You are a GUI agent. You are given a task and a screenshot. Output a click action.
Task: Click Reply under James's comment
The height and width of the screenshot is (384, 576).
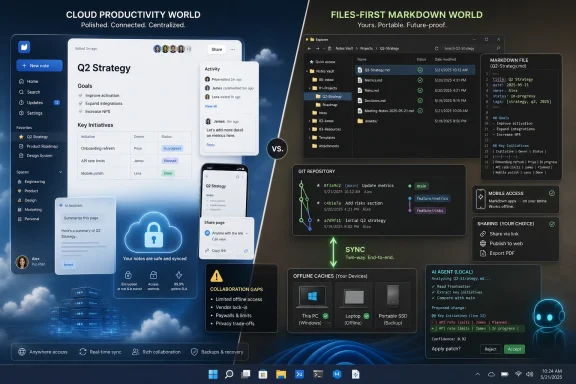tap(210, 145)
